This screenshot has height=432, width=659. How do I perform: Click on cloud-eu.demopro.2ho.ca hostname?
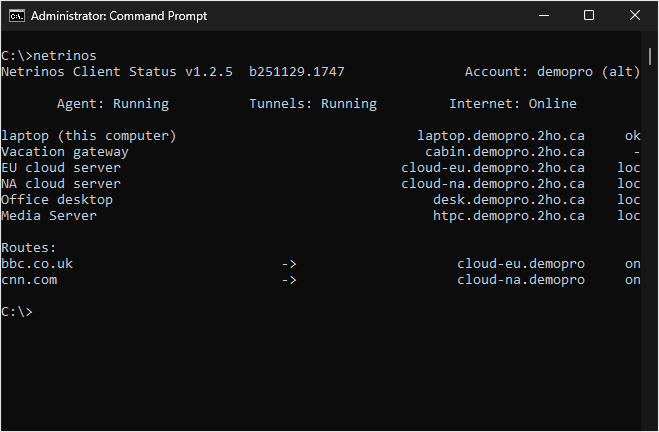click(x=492, y=168)
